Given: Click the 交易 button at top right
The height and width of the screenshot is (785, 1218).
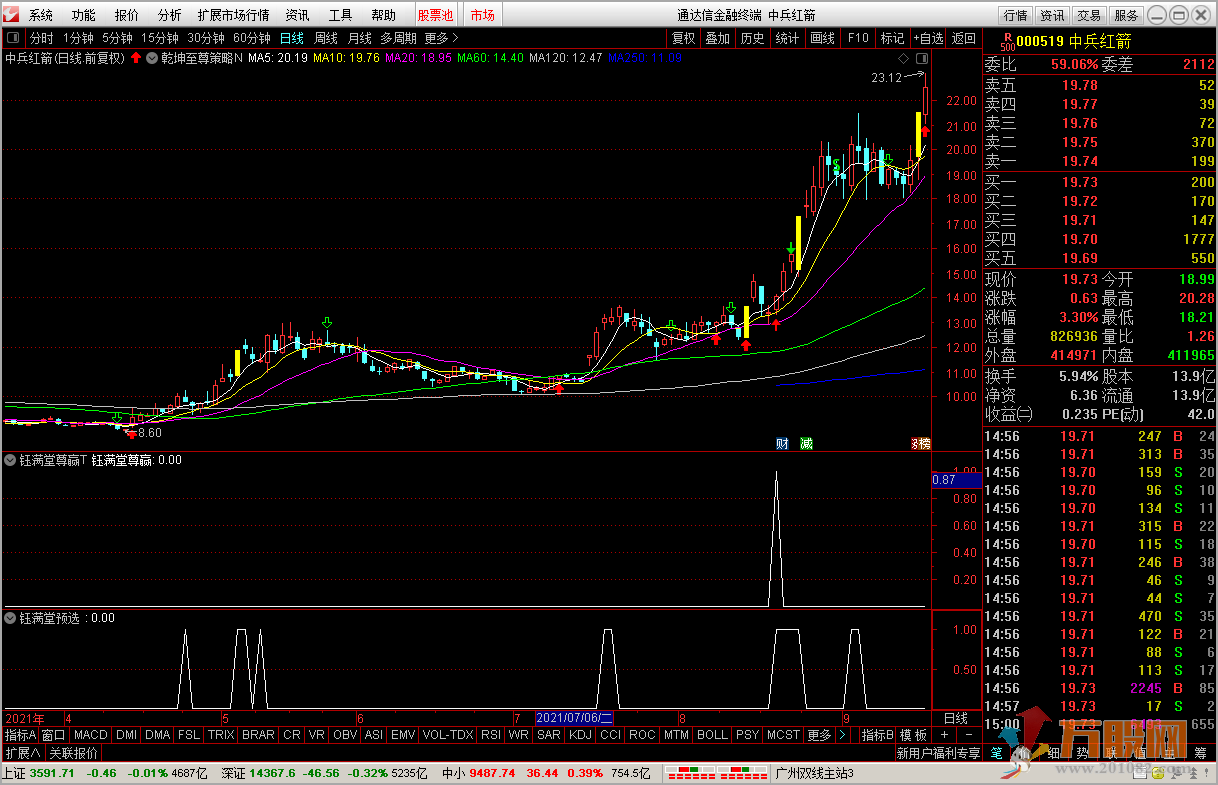Looking at the screenshot, I should pos(1089,15).
